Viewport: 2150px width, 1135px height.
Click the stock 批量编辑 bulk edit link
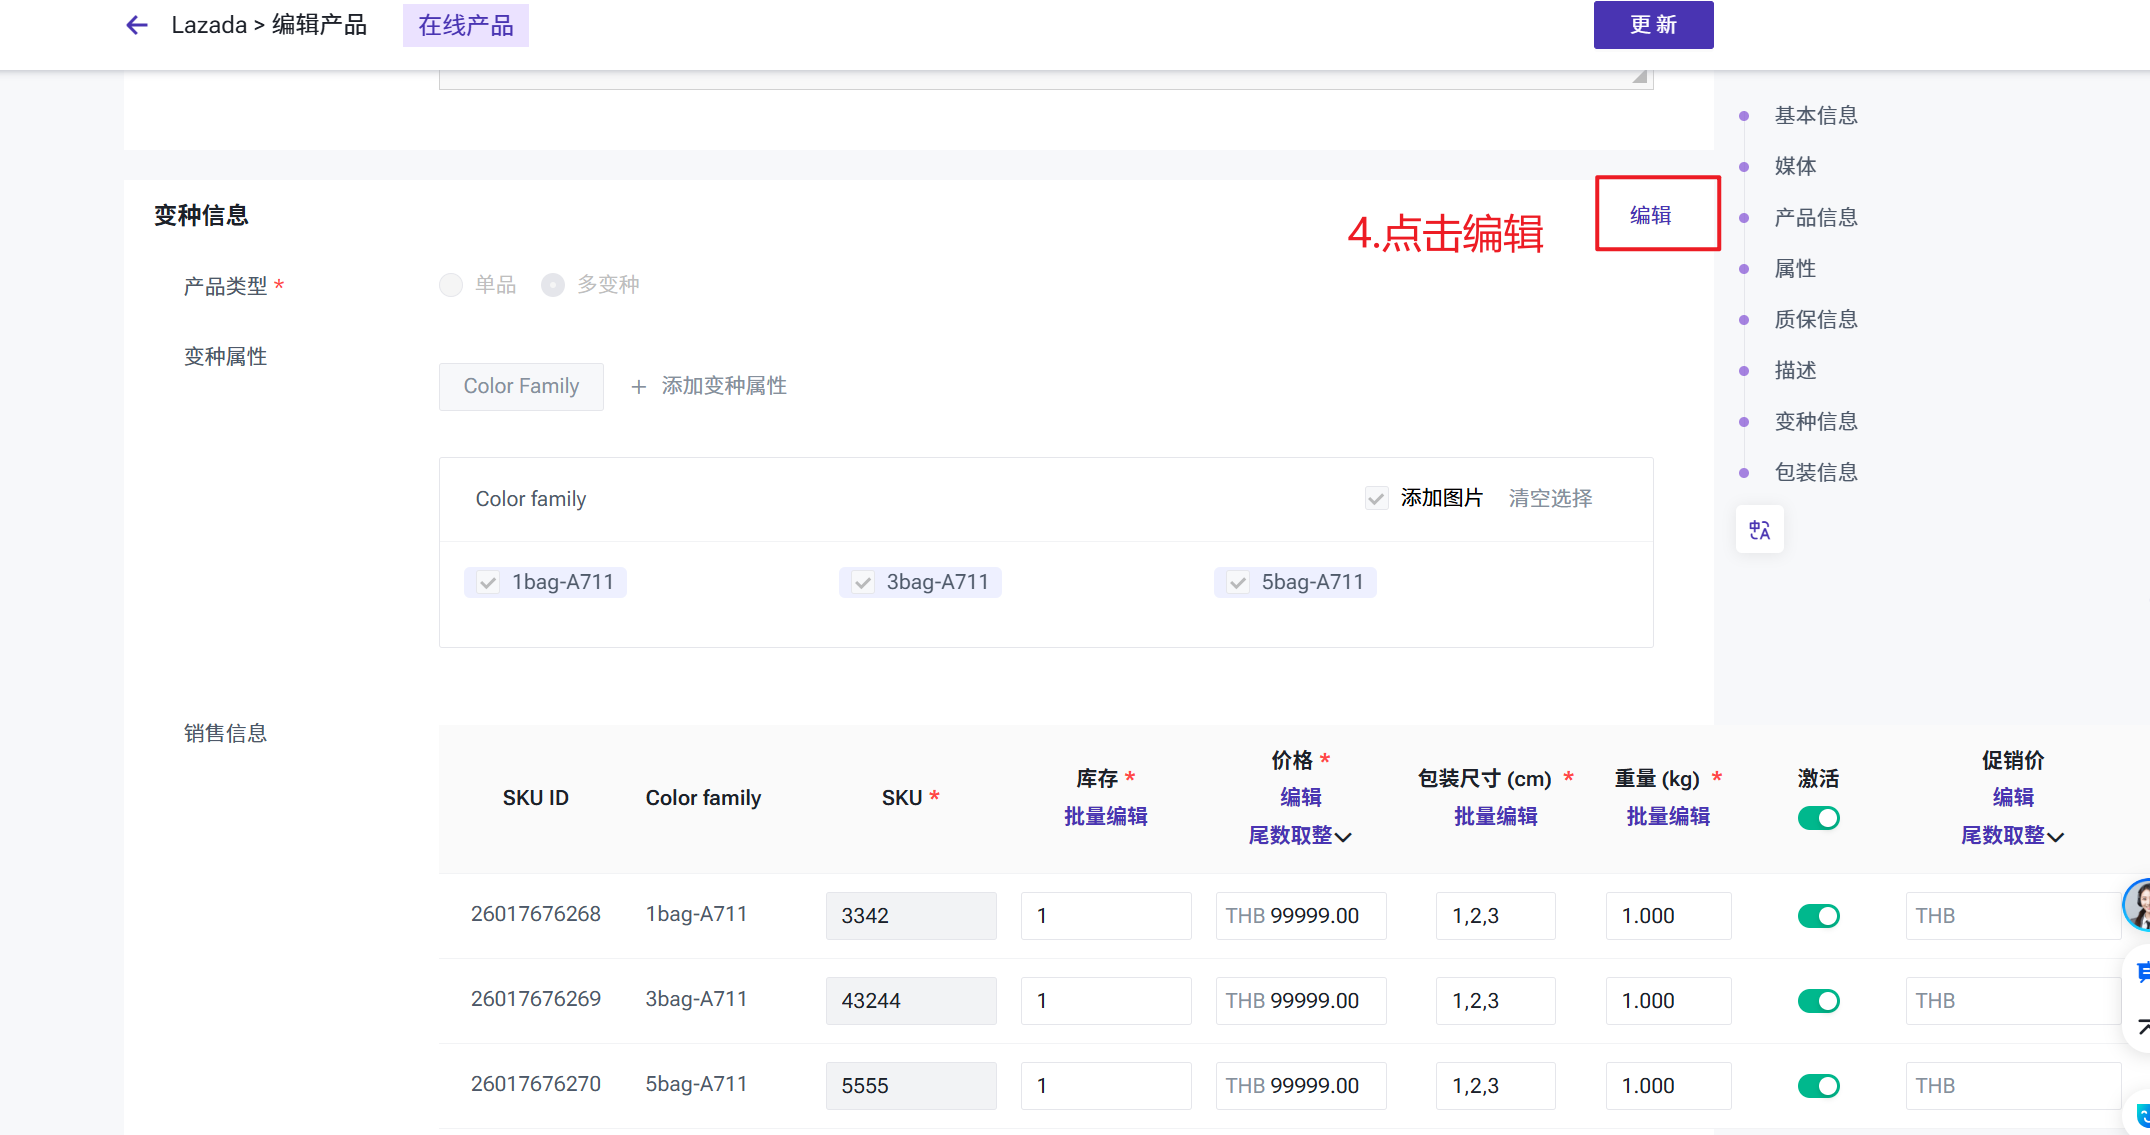[1105, 817]
